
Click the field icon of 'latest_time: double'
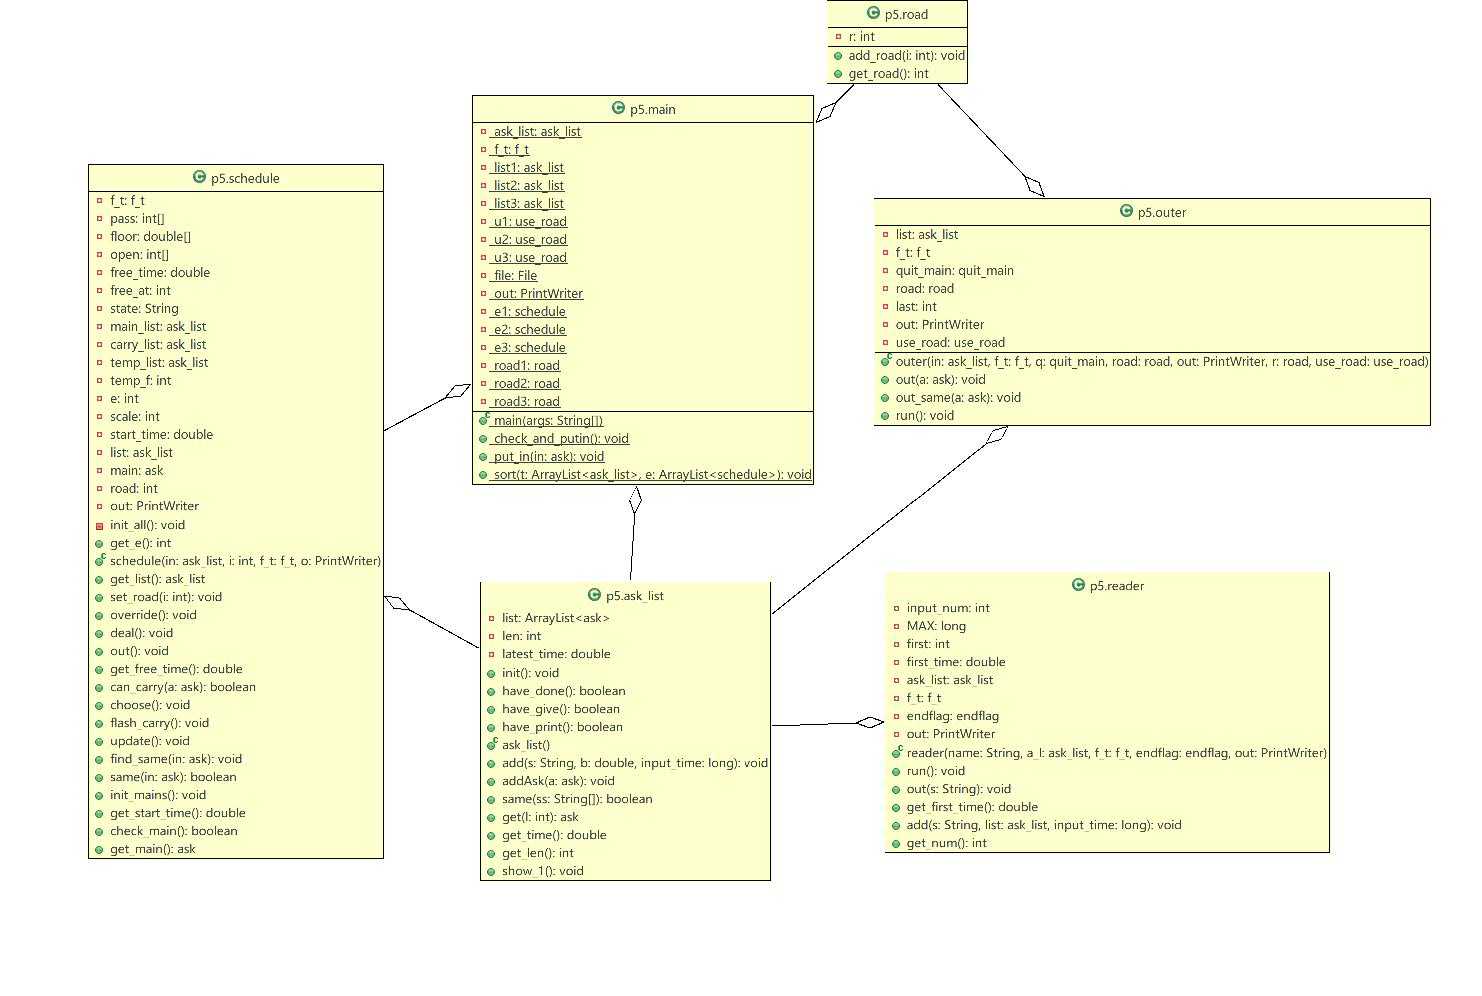click(x=492, y=654)
